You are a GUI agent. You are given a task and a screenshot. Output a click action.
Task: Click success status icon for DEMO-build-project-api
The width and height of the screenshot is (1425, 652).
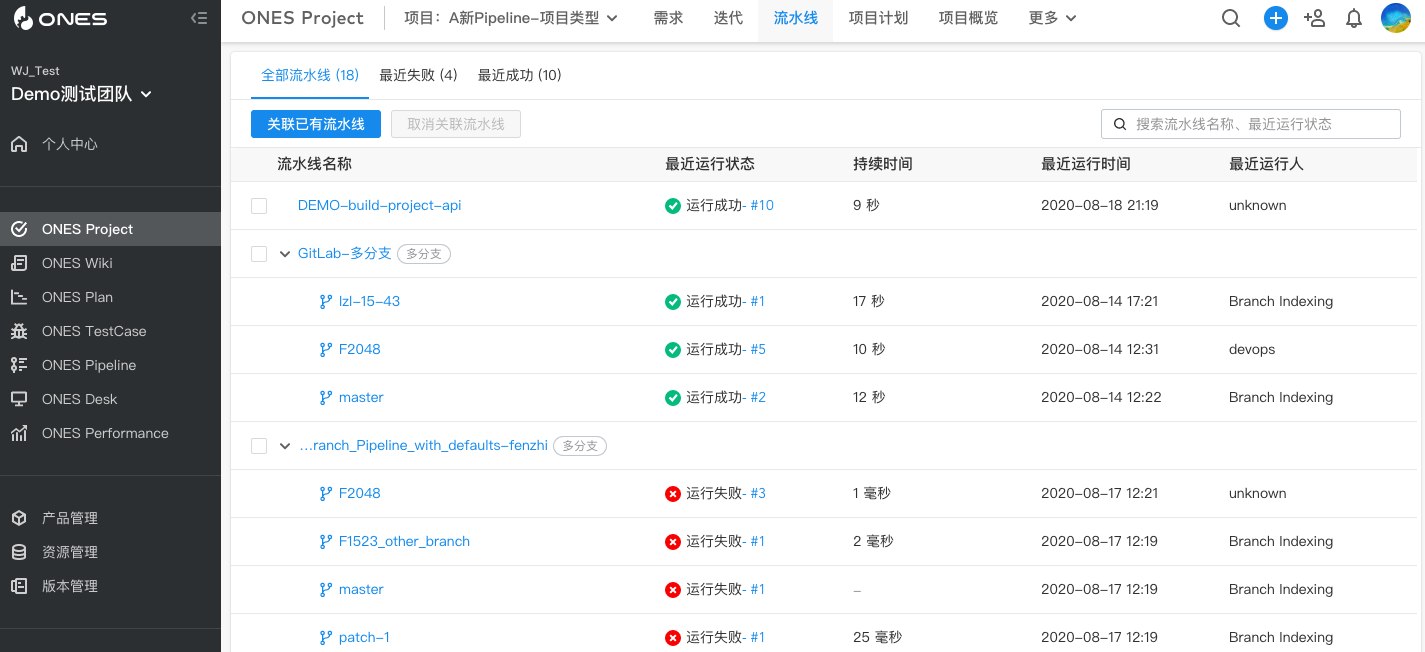click(x=673, y=205)
